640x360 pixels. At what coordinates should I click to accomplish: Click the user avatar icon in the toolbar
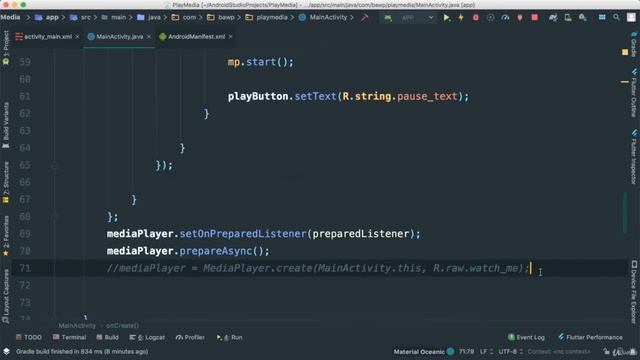[631, 18]
